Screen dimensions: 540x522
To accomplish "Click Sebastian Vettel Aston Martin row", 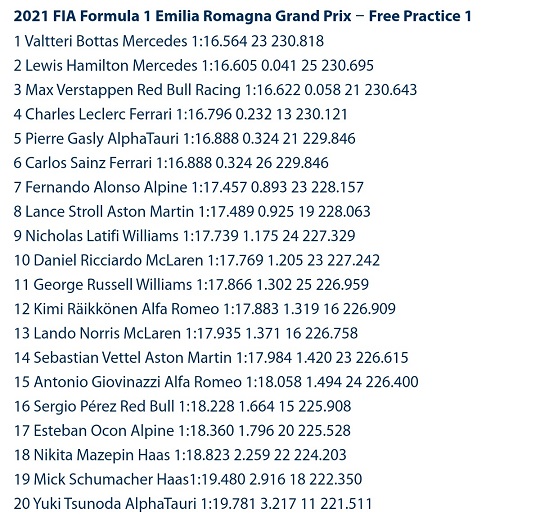I will coord(211,358).
